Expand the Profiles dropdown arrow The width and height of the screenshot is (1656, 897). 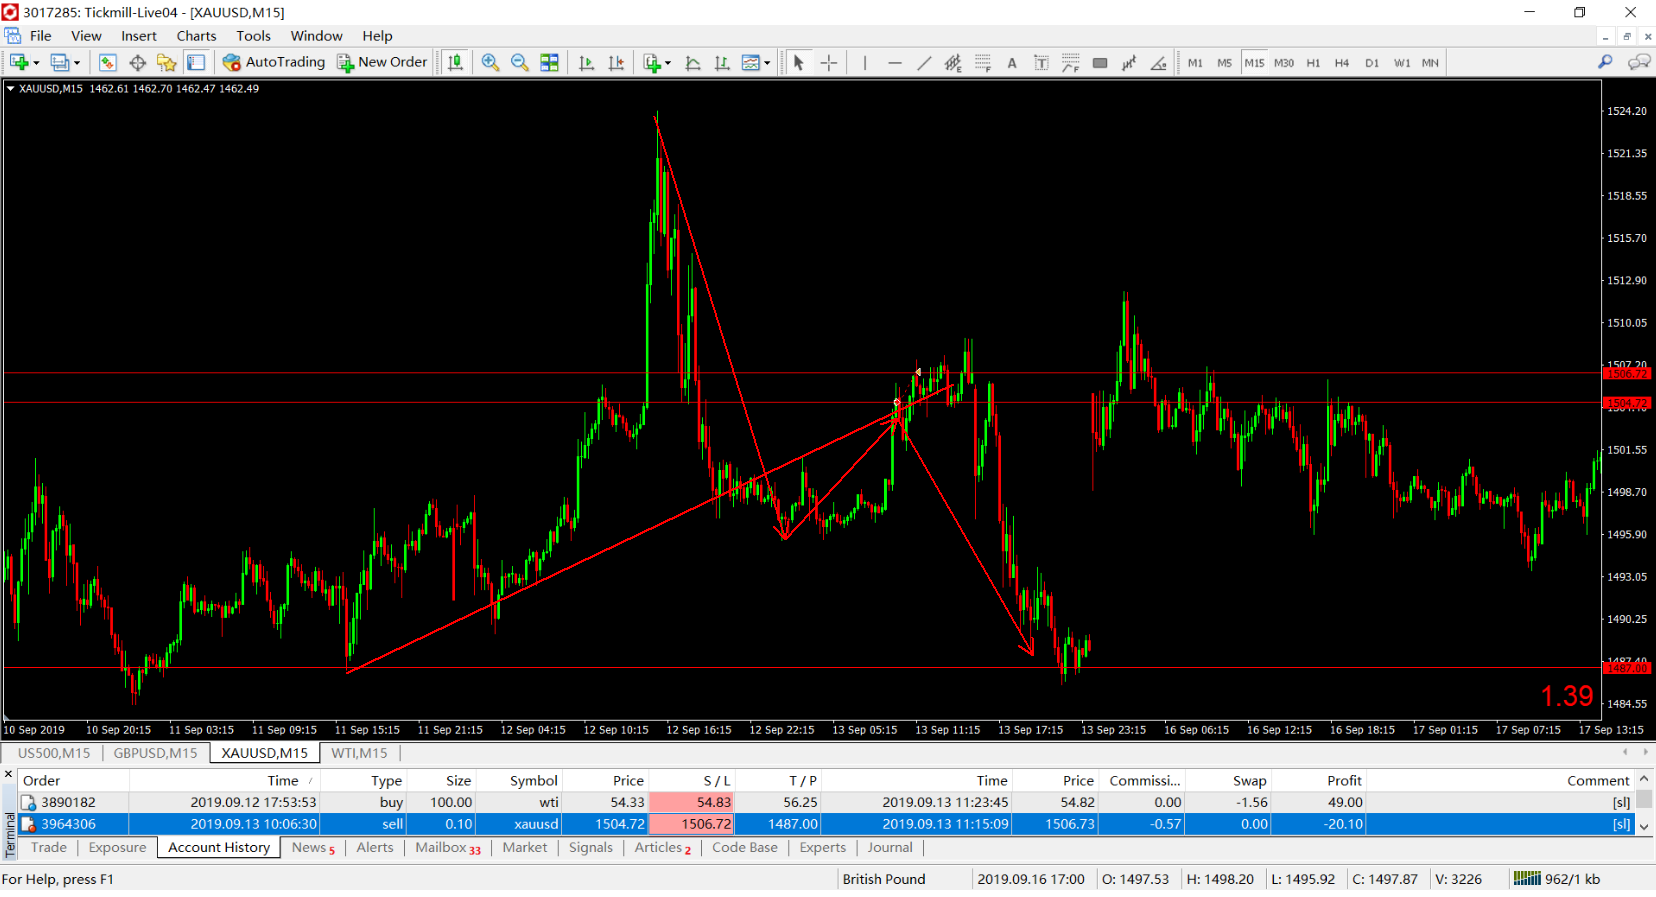[77, 63]
